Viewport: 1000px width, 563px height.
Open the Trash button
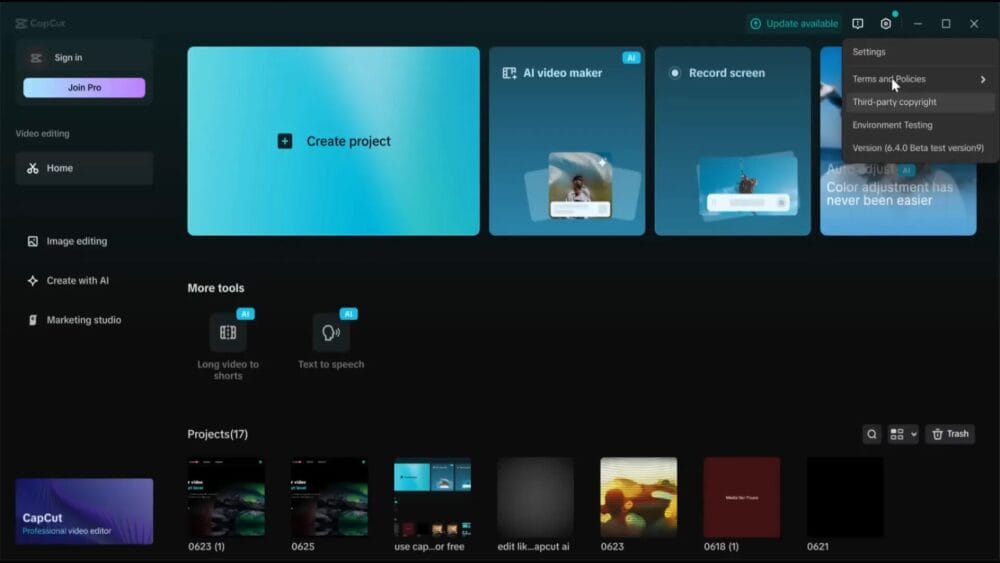click(950, 434)
